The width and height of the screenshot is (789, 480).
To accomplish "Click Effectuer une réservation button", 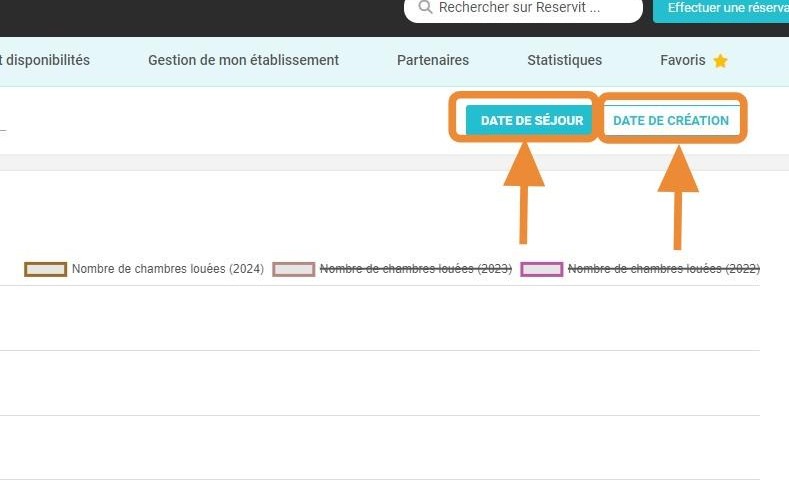I will pos(723,9).
